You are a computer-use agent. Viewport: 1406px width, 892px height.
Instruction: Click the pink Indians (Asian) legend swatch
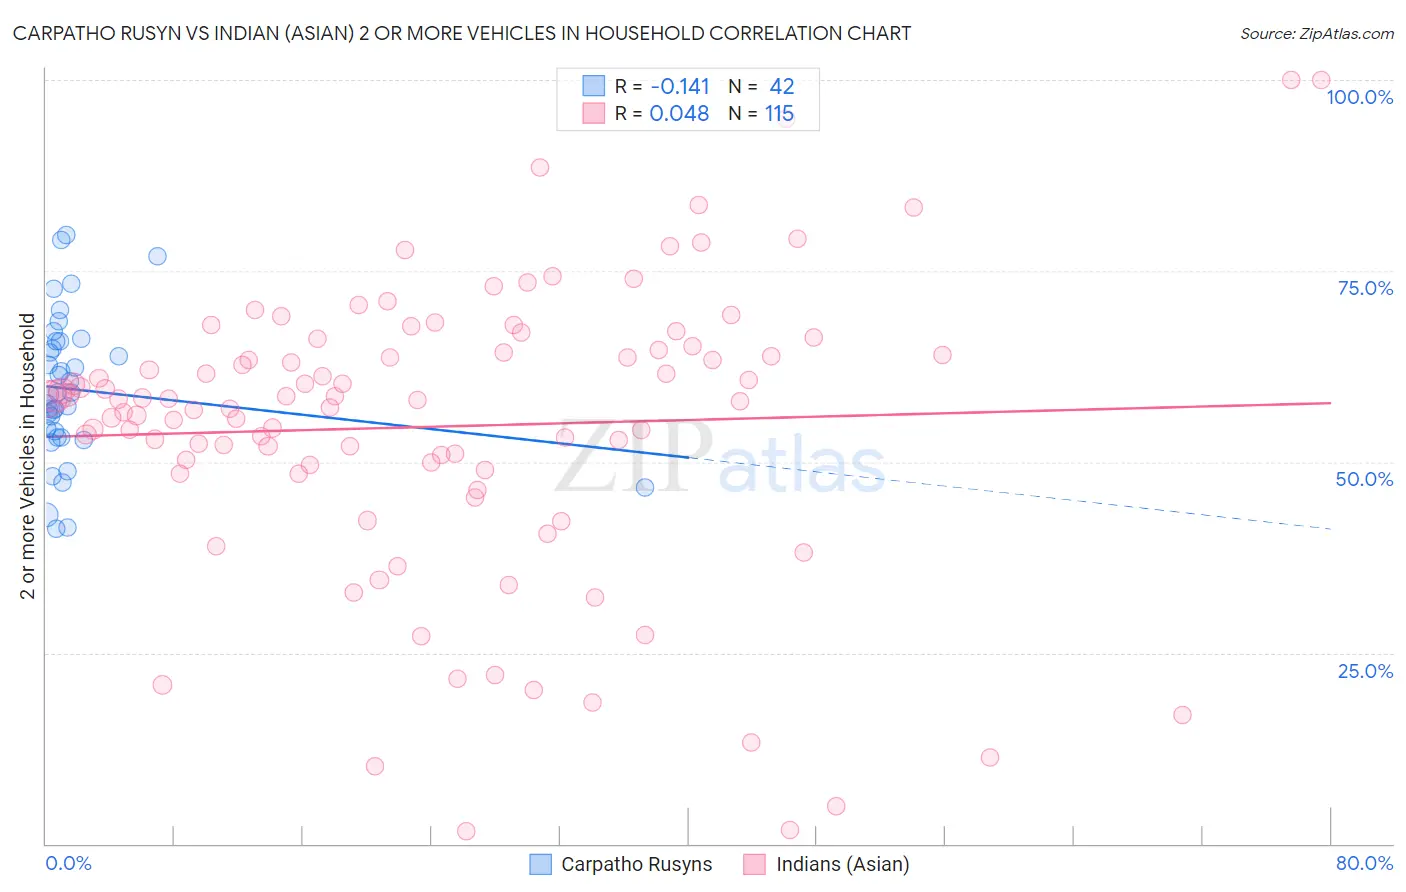click(755, 864)
